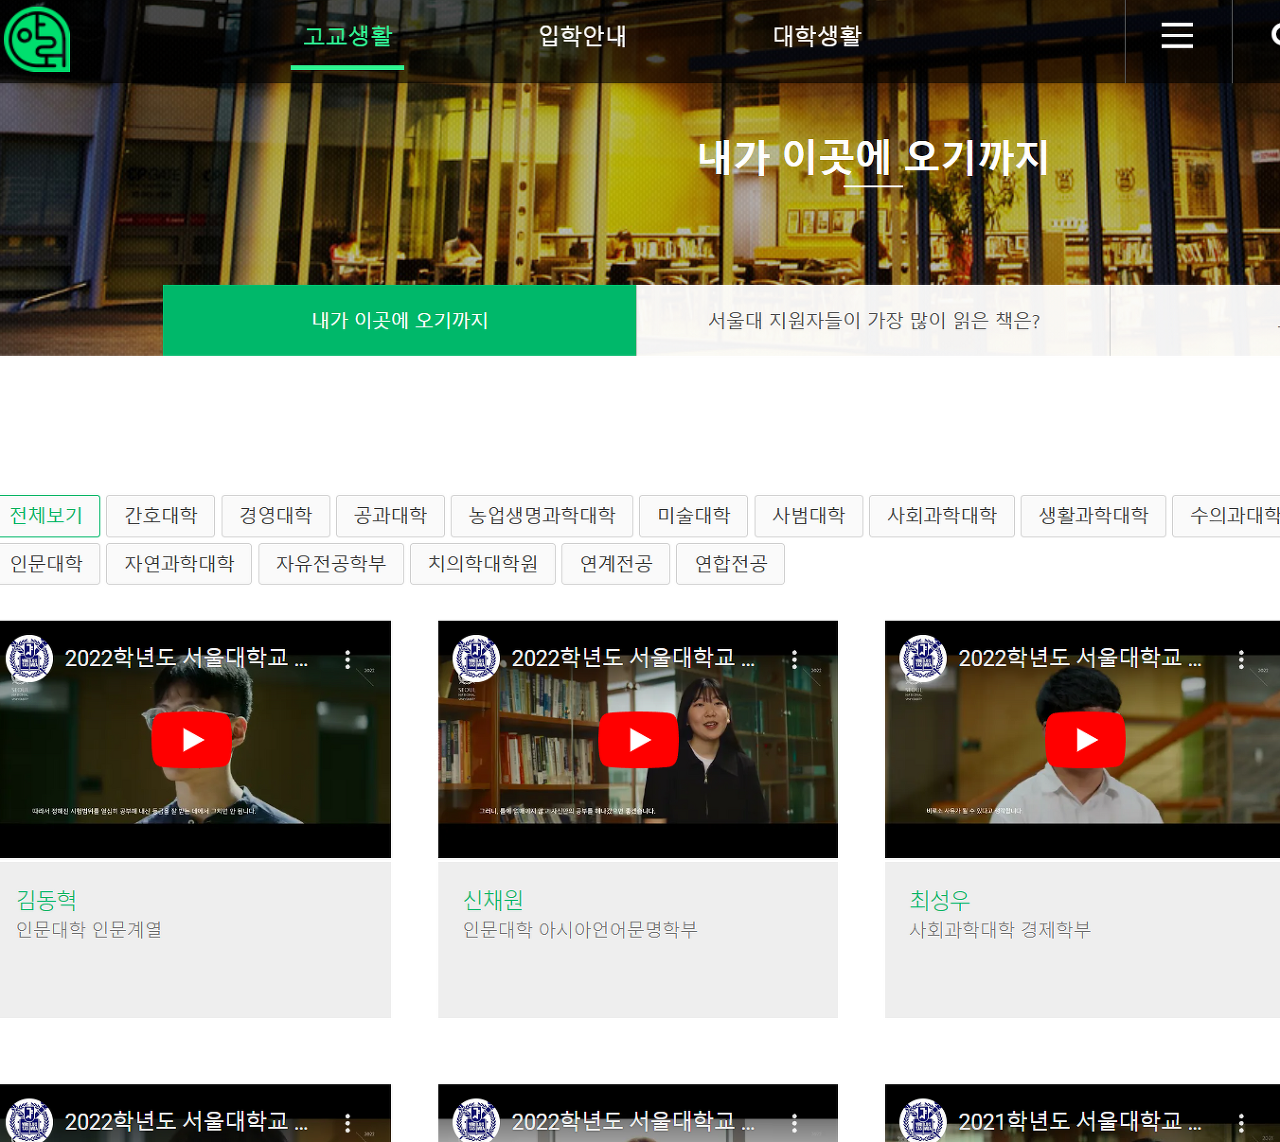Click the SNU channel avatar on 최성우's video
The height and width of the screenshot is (1142, 1280).
[923, 658]
